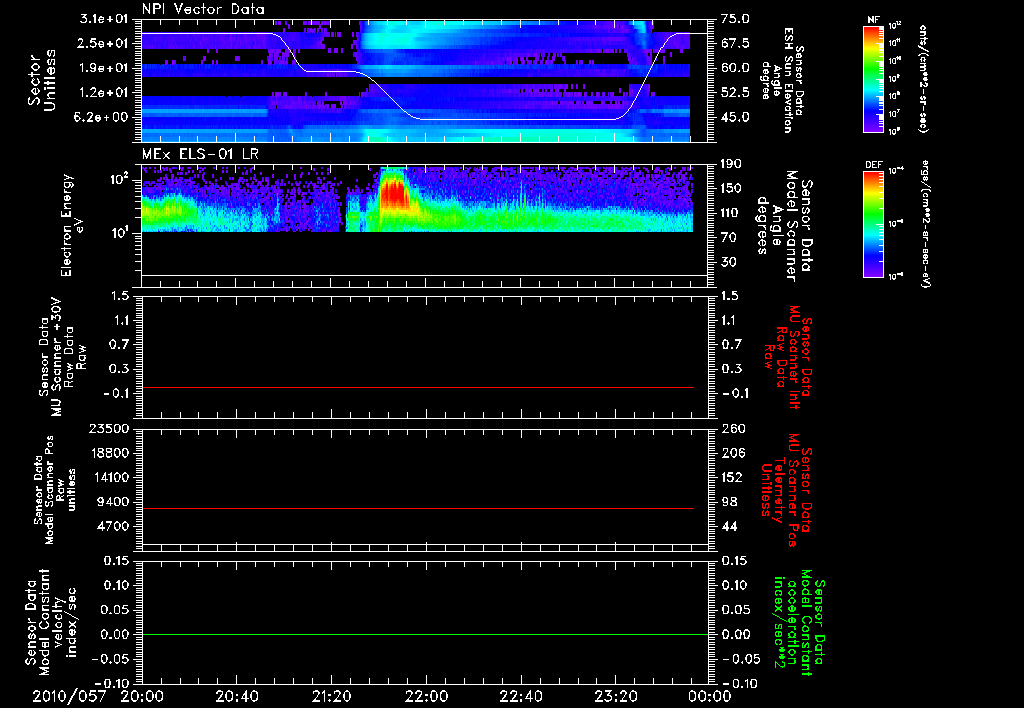This screenshot has width=1024, height=708.
Task: Click the DEF color scale bar
Action: coord(873,224)
